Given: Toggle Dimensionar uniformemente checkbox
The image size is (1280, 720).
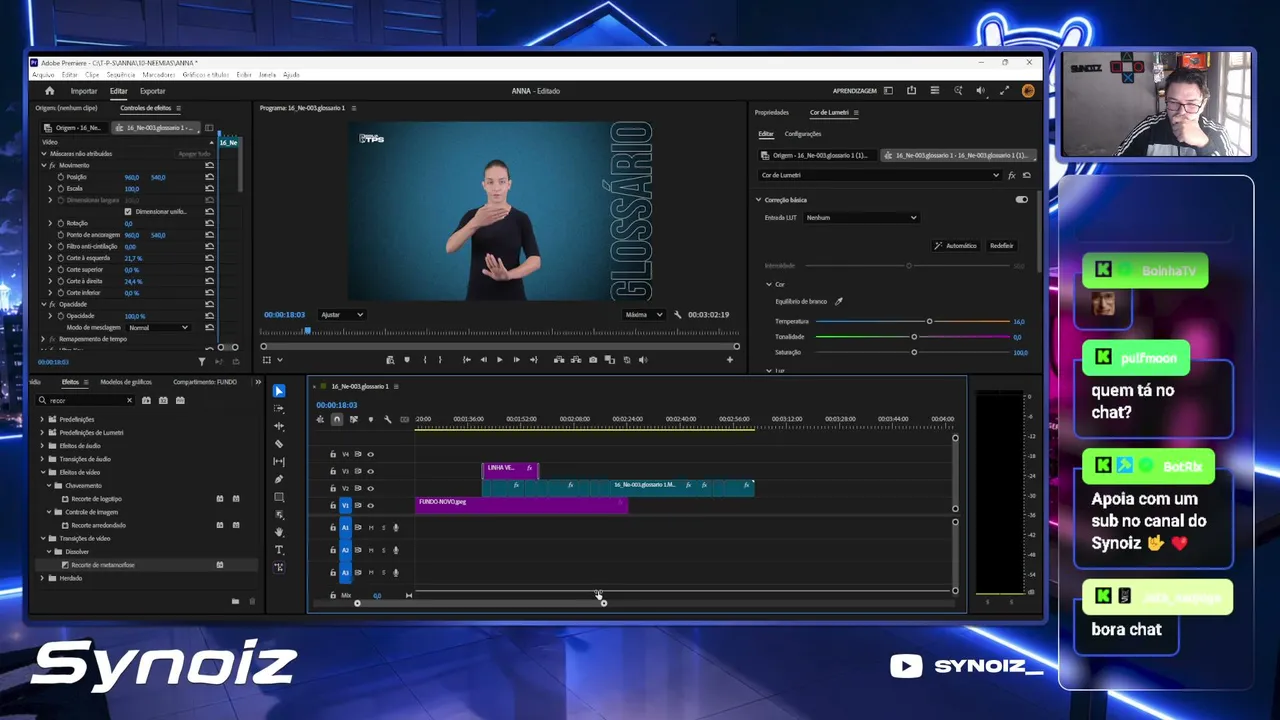Looking at the screenshot, I should click(128, 211).
